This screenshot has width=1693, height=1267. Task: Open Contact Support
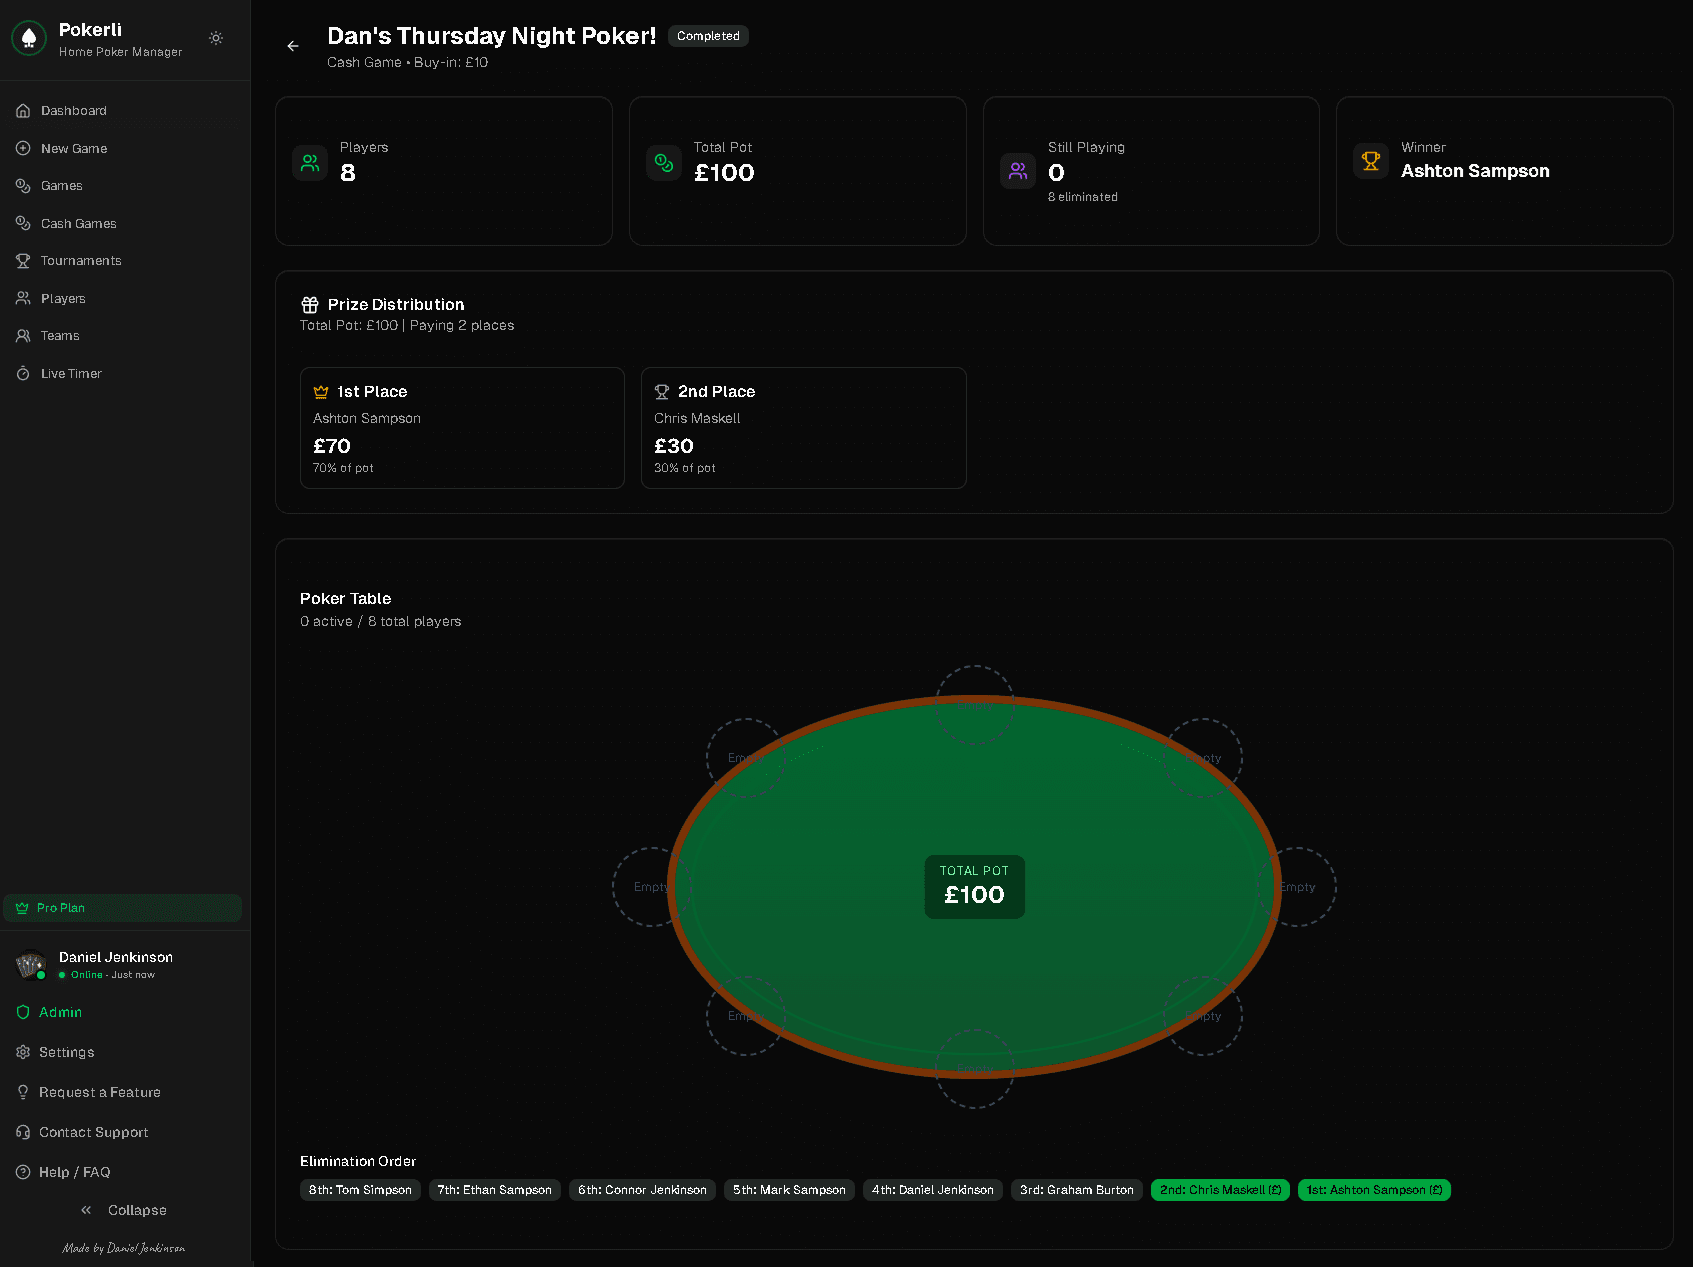click(x=93, y=1133)
